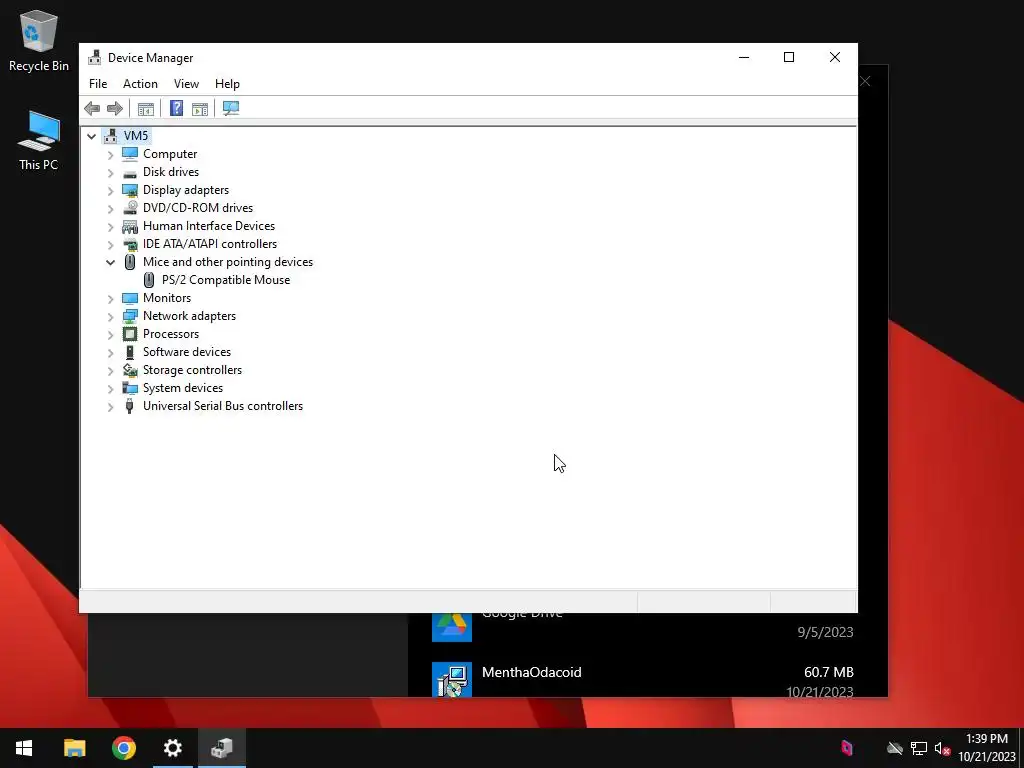Click the Software devices category icon
The image size is (1024, 768).
[x=130, y=352]
